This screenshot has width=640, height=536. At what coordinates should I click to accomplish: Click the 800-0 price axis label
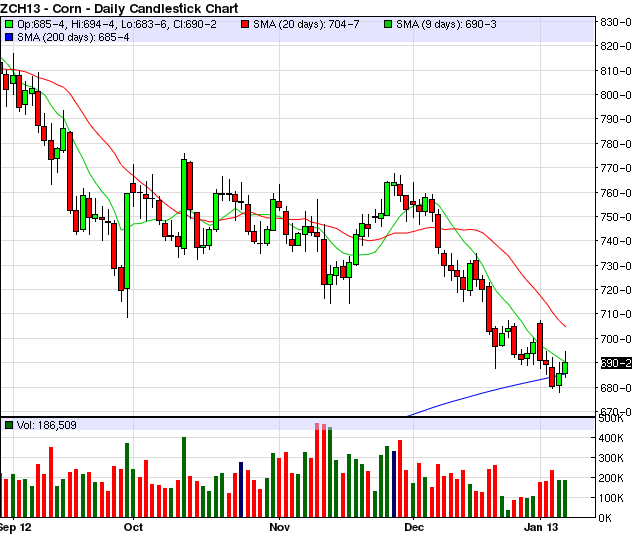616,95
